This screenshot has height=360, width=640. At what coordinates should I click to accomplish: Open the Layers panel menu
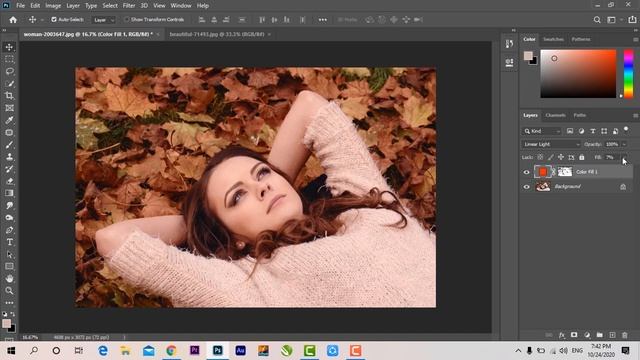tap(636, 116)
